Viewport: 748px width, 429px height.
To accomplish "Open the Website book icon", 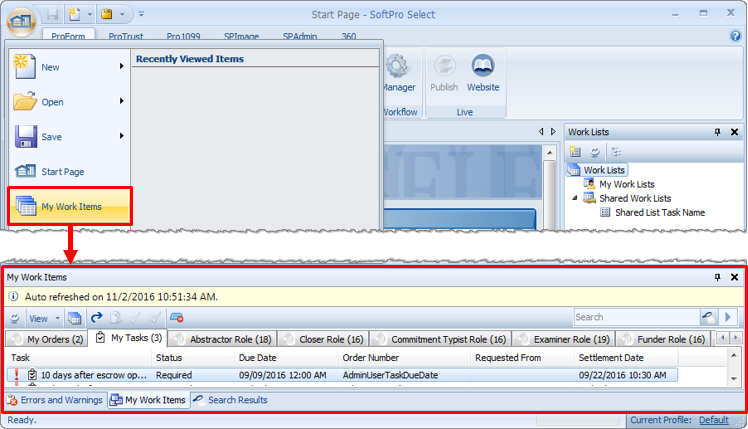I will [483, 66].
